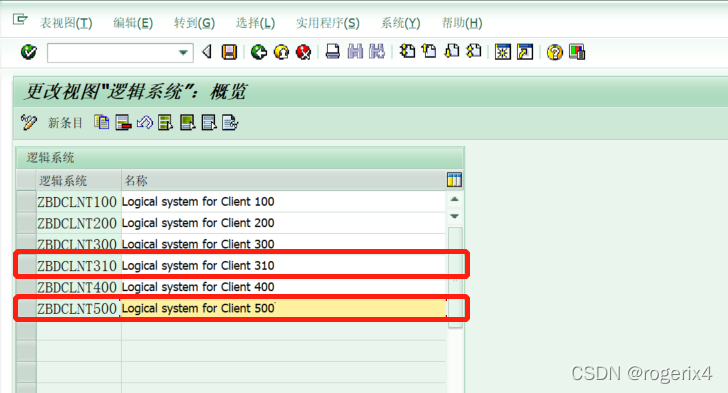This screenshot has width=728, height=393.
Task: Click the Create New Session icon
Action: 502,52
